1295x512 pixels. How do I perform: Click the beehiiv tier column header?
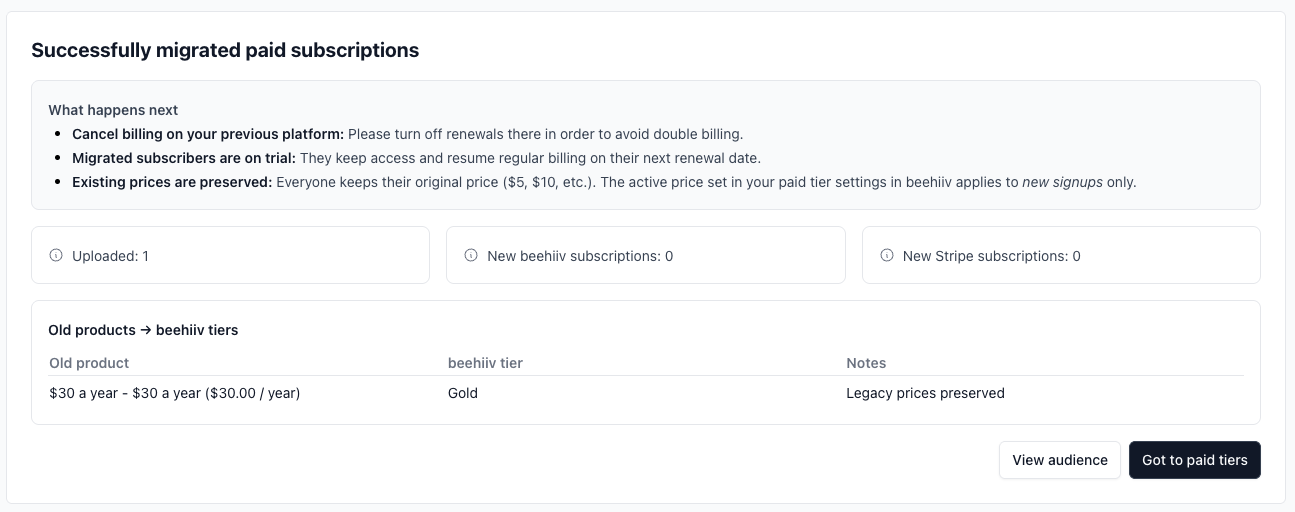[485, 363]
